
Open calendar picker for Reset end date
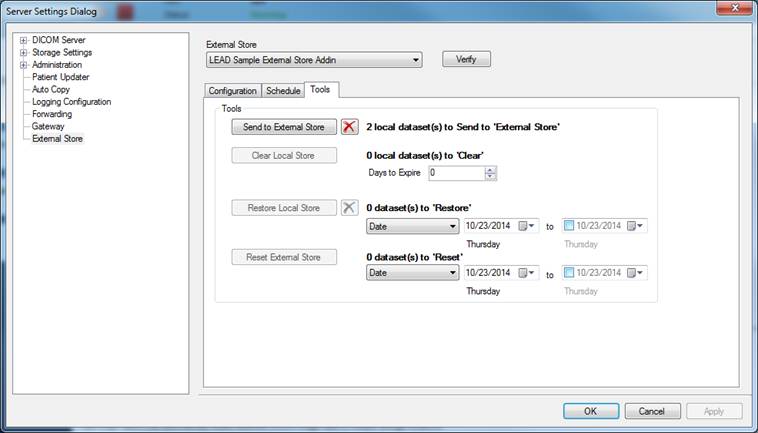pyautogui.click(x=634, y=273)
